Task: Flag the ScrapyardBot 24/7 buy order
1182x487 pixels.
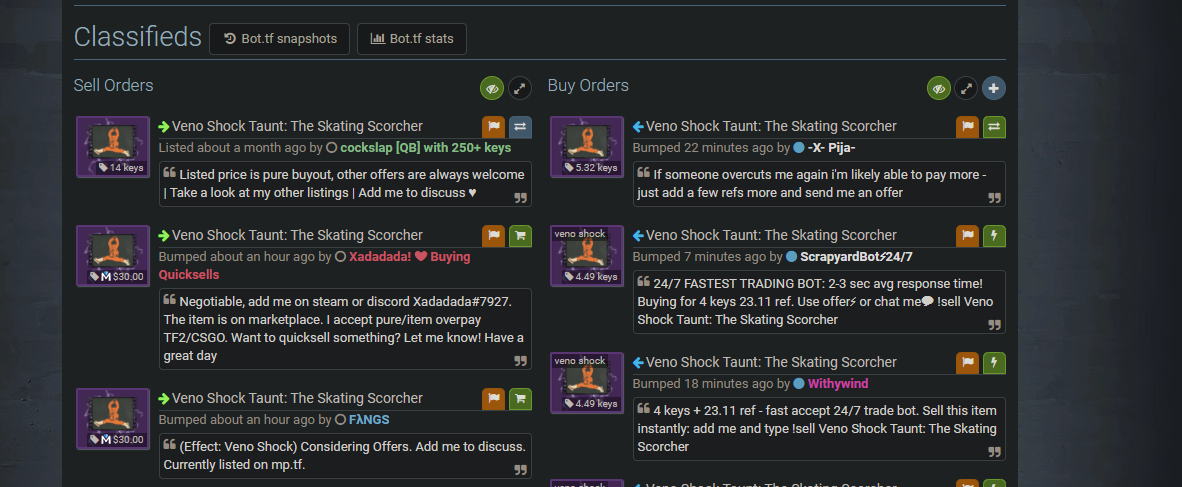Action: pos(968,235)
